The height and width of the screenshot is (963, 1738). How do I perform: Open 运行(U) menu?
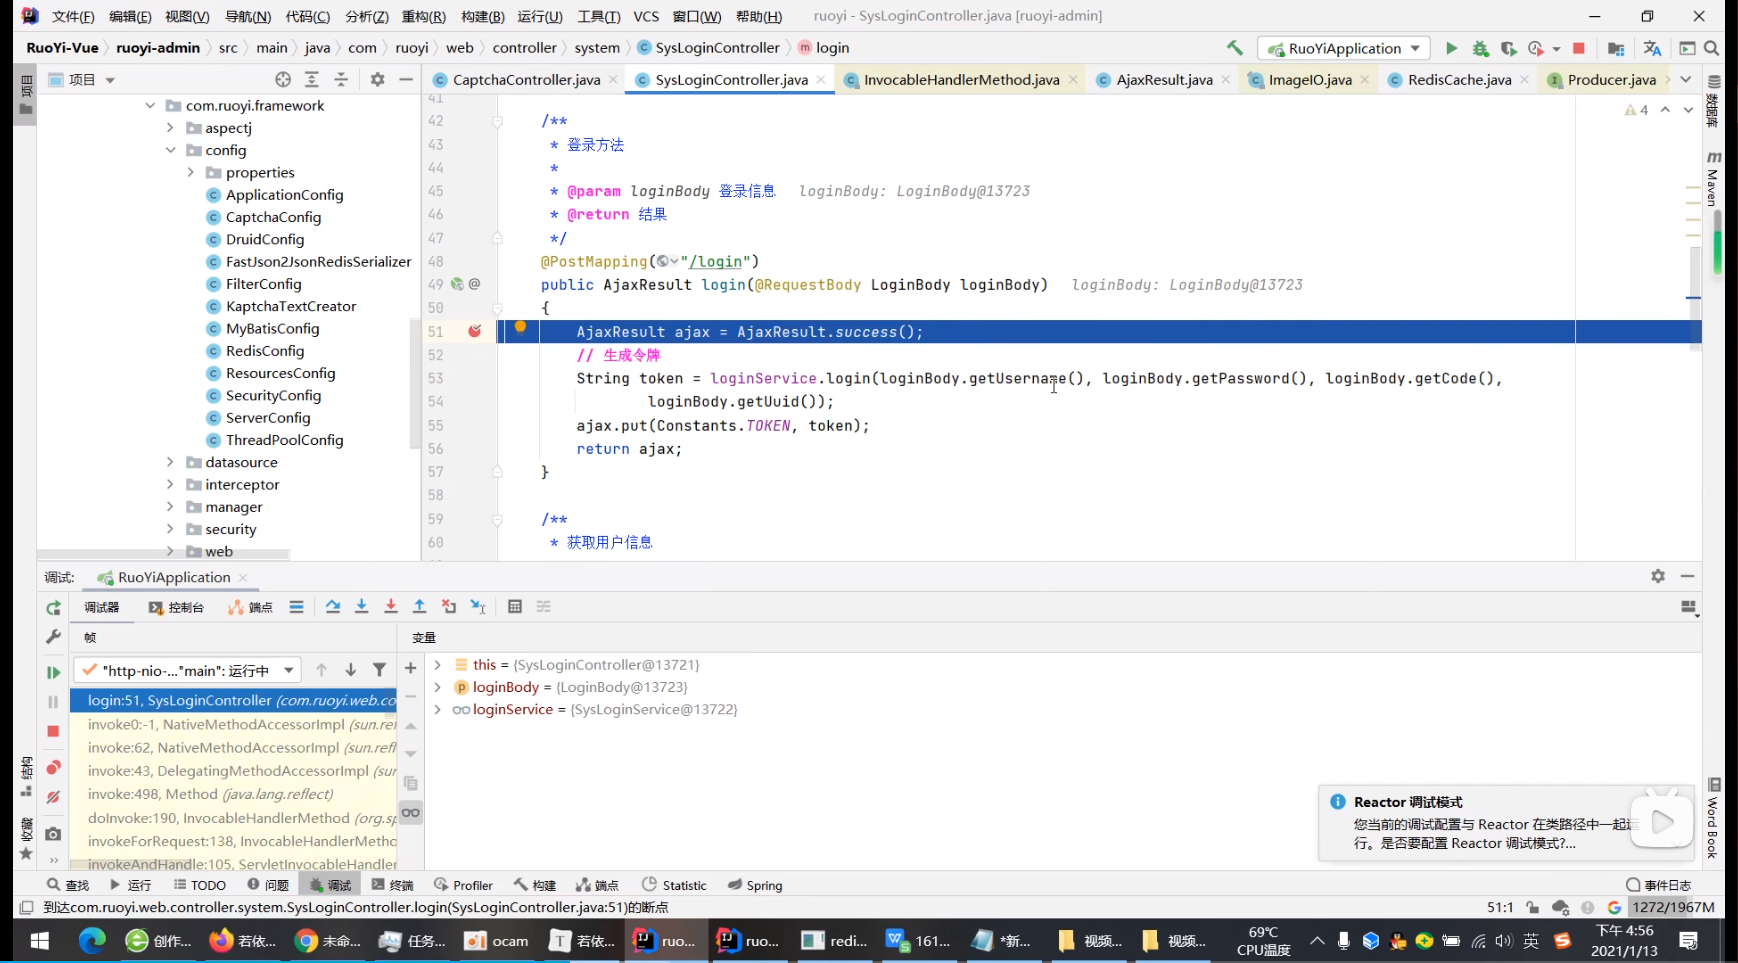(x=540, y=16)
